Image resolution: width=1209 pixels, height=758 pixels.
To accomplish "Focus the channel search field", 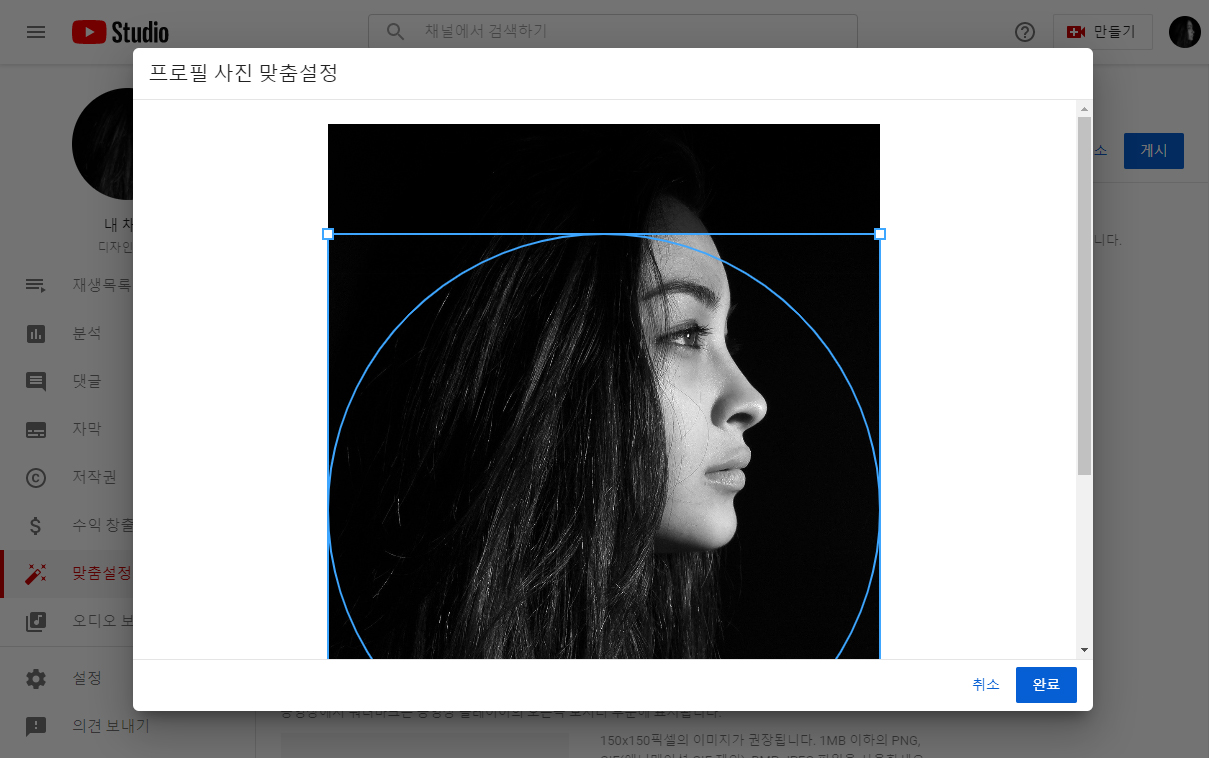I will click(613, 32).
